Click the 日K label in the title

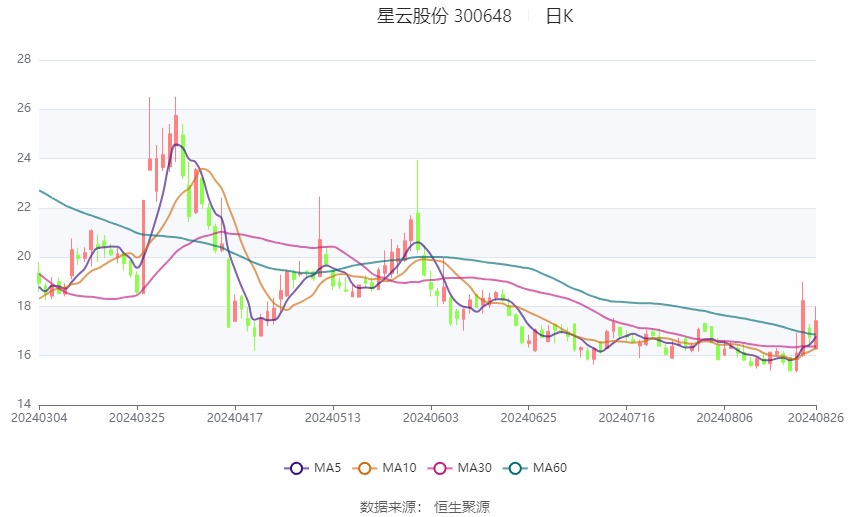(x=559, y=16)
